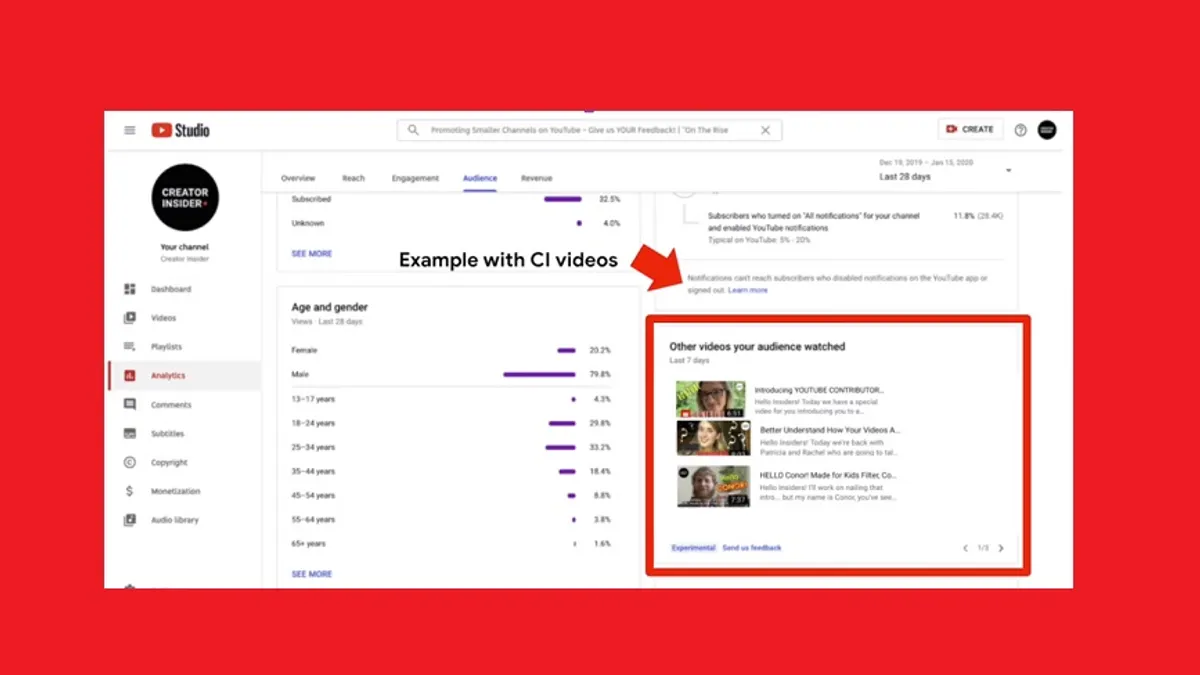Click the 35–44 years row

451,471
